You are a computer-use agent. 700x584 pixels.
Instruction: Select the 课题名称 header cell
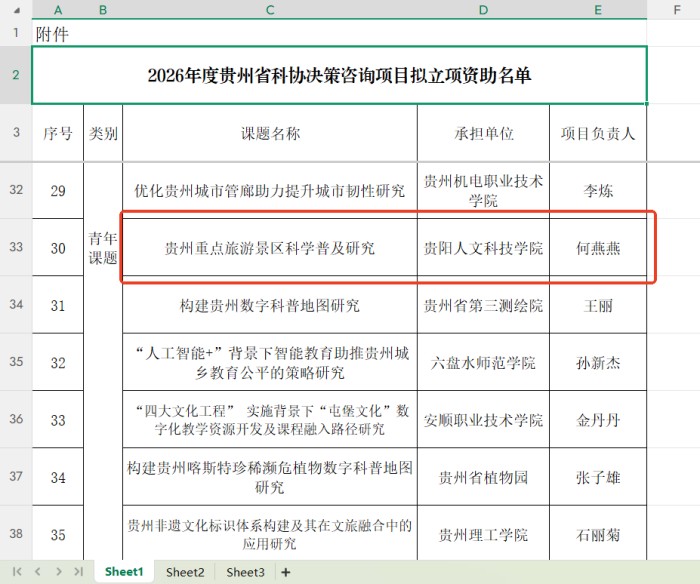click(x=269, y=133)
